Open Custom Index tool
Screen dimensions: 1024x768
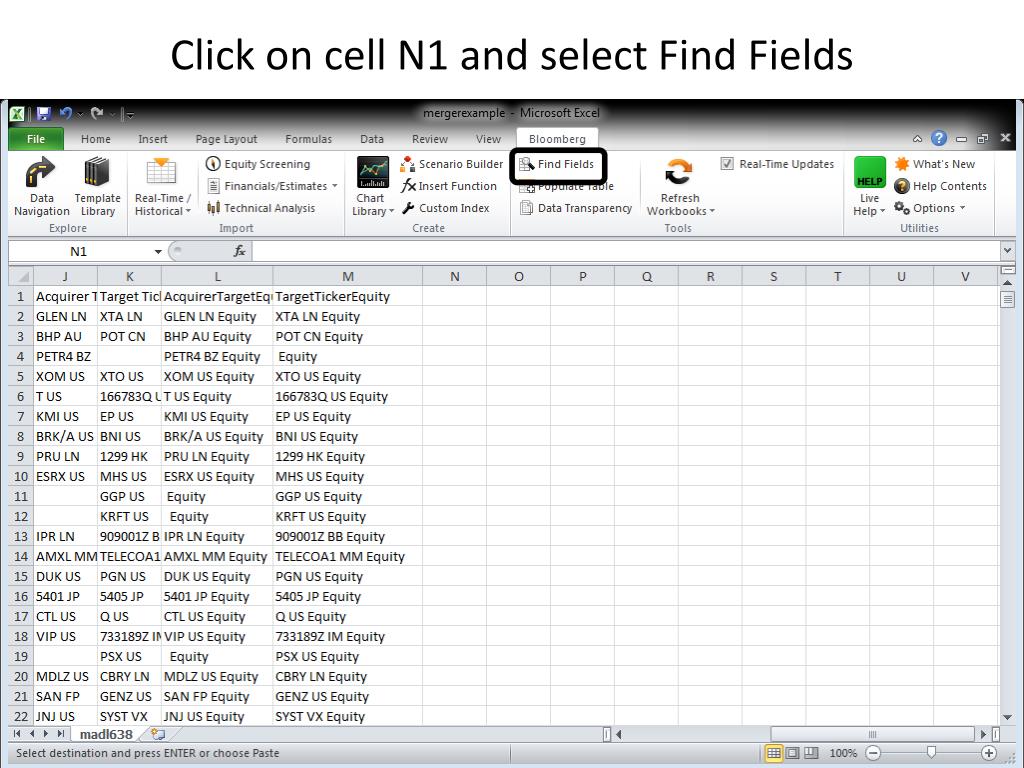pos(445,208)
